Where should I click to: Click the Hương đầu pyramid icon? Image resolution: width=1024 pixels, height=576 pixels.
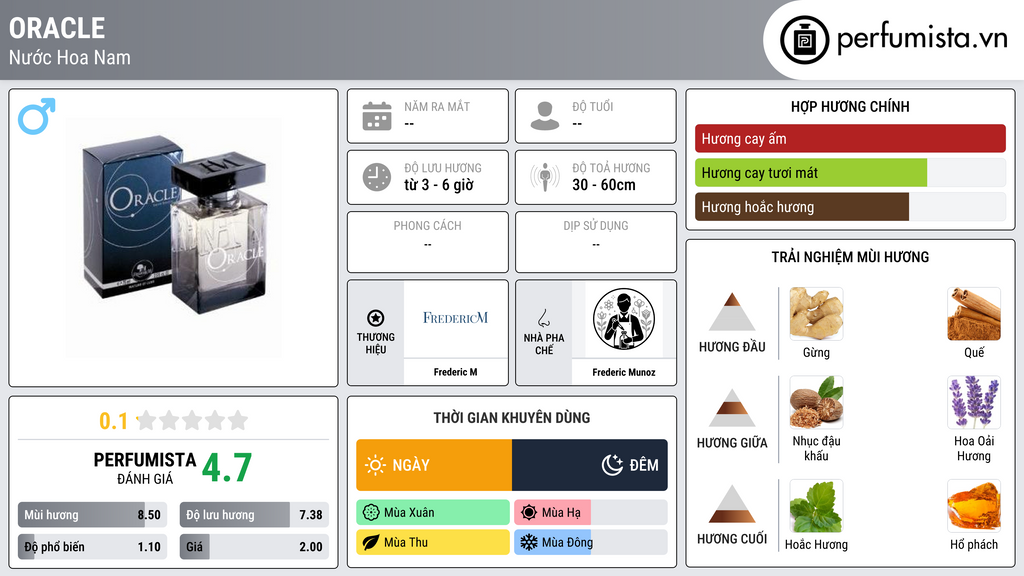coord(732,312)
